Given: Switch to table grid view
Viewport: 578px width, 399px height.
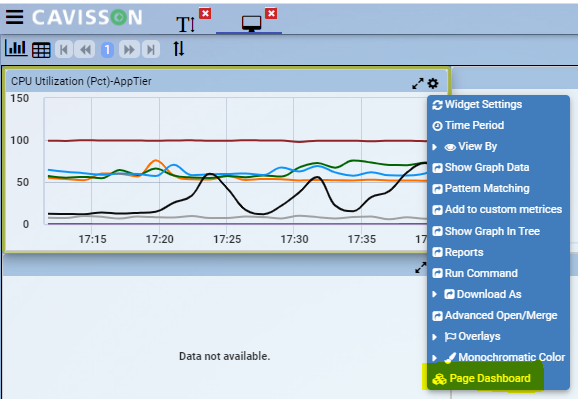Looking at the screenshot, I should point(41,50).
